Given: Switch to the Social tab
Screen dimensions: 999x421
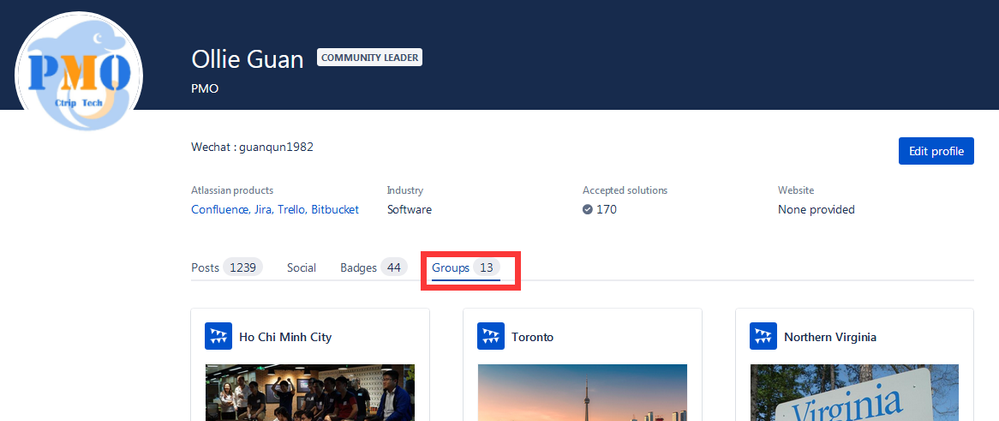Looking at the screenshot, I should click(x=301, y=268).
